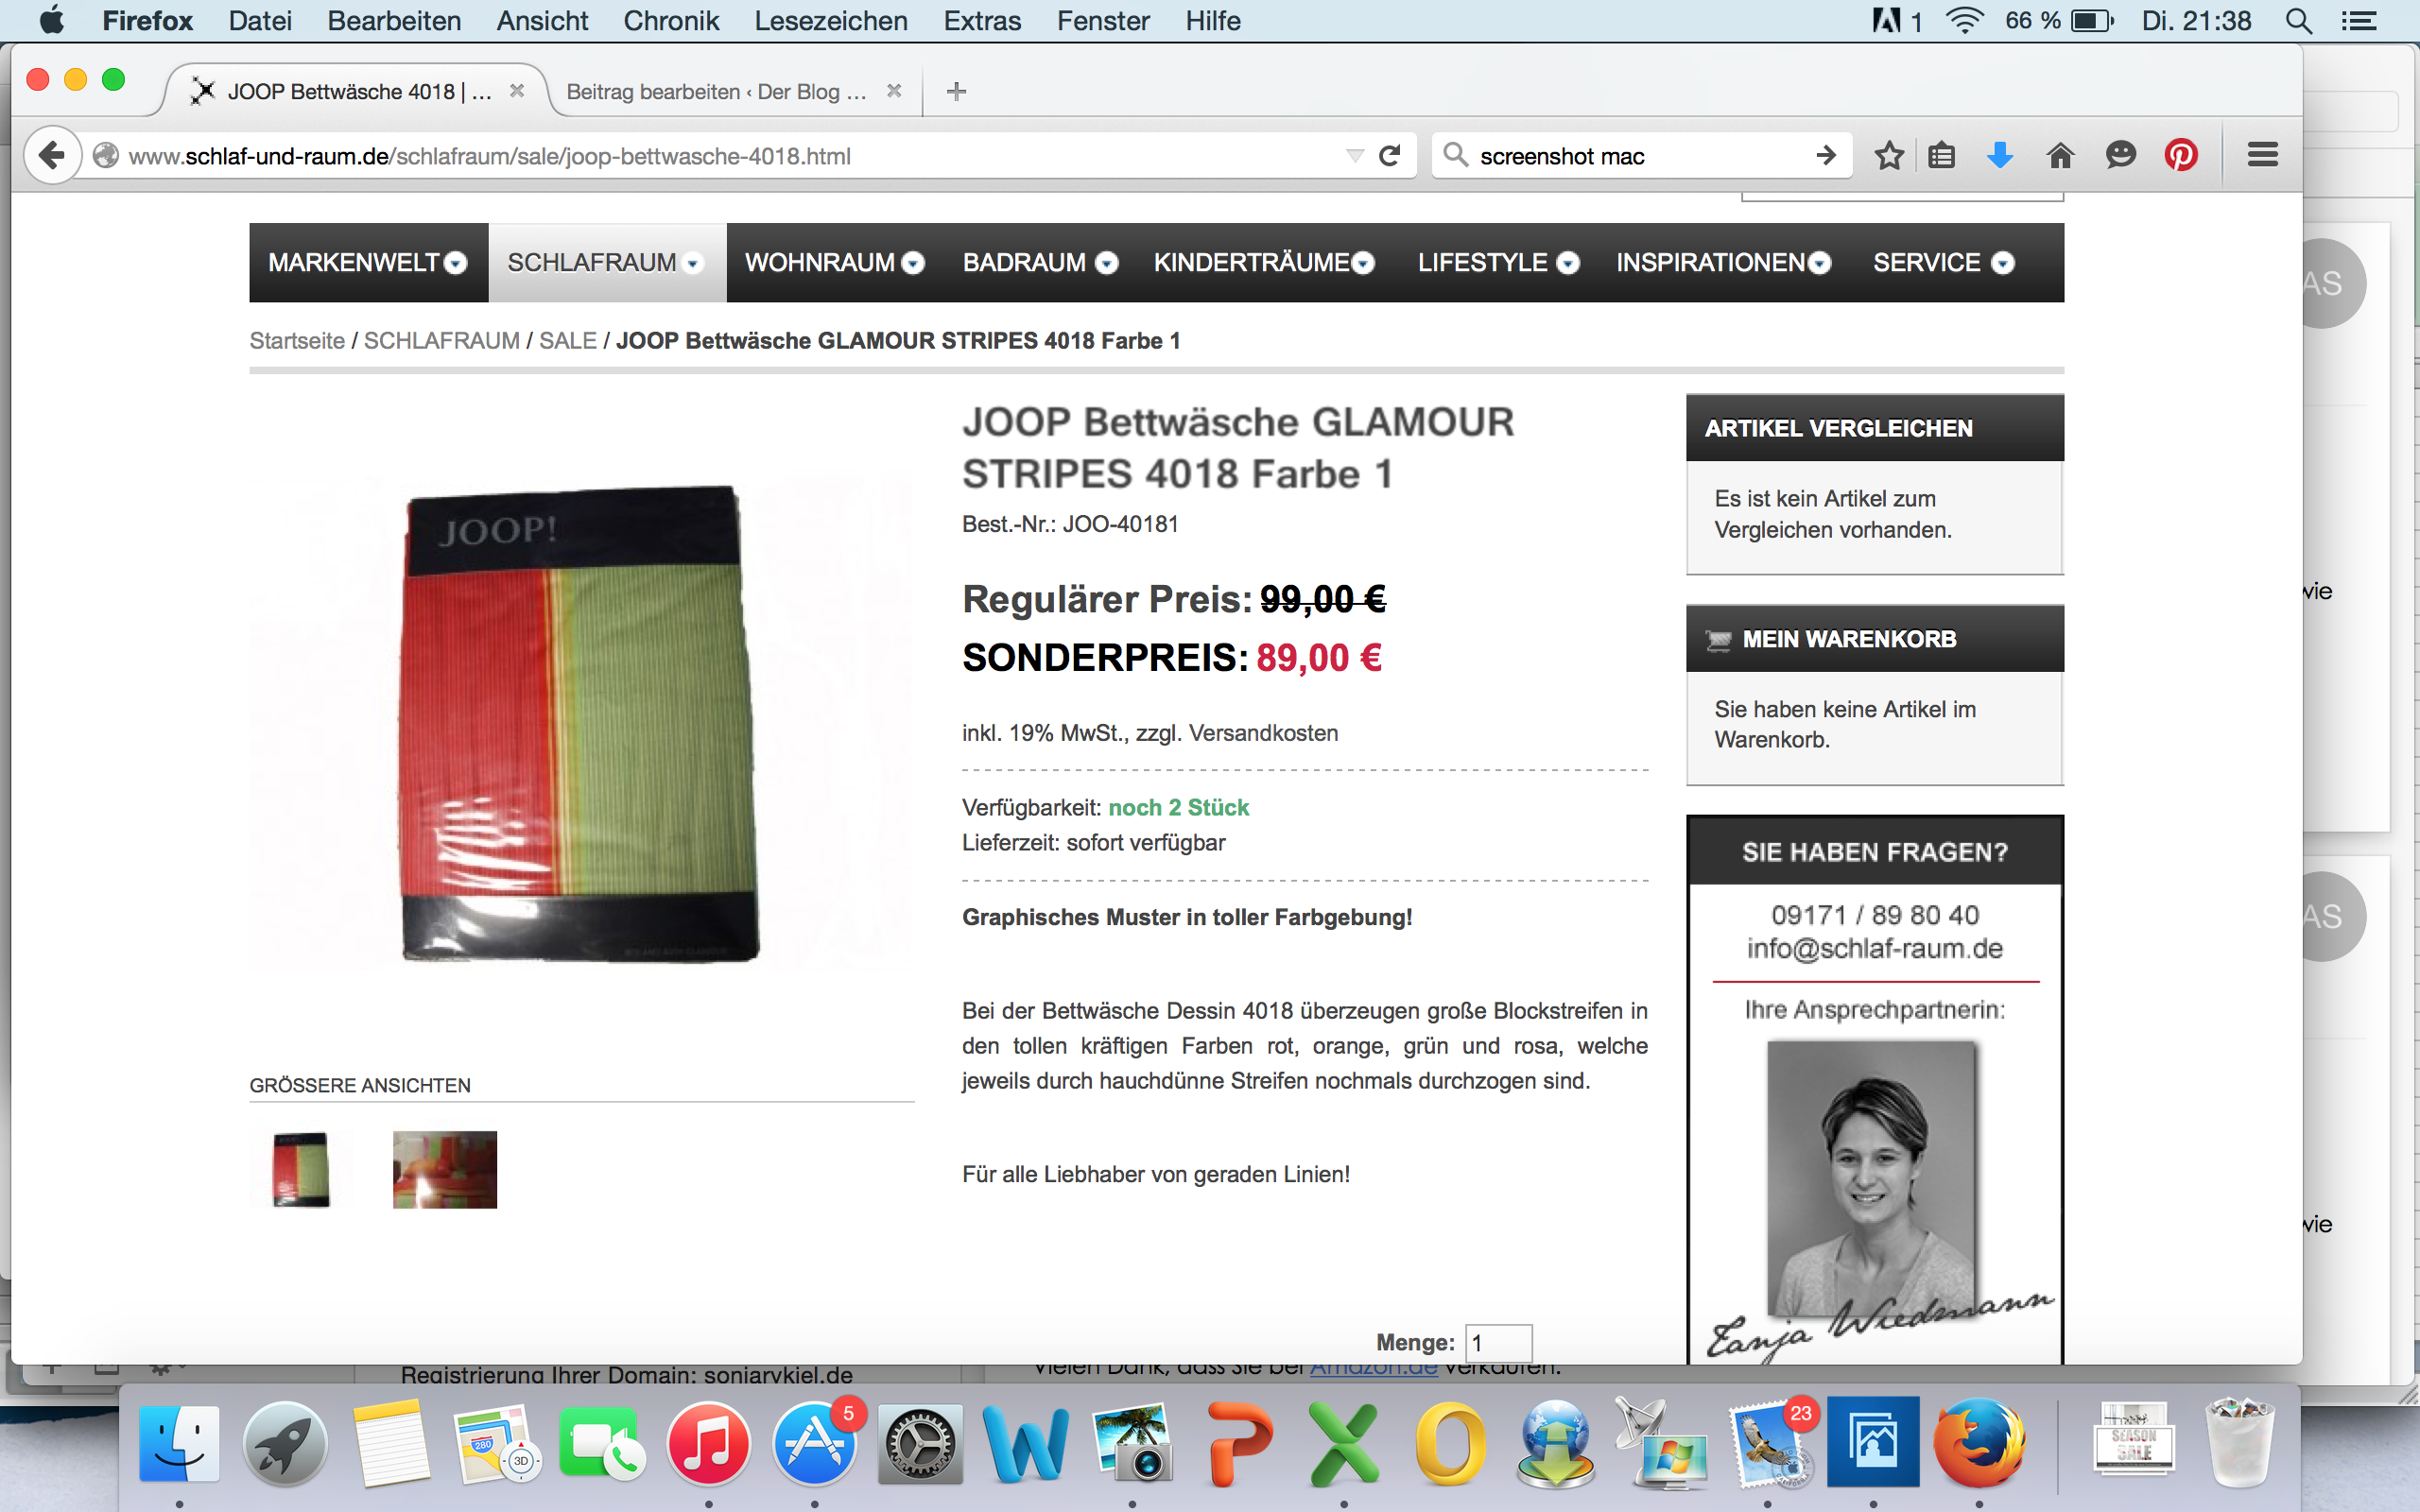The height and width of the screenshot is (1512, 2420).
Task: Launch Outlook from the Dock
Action: [x=1450, y=1442]
